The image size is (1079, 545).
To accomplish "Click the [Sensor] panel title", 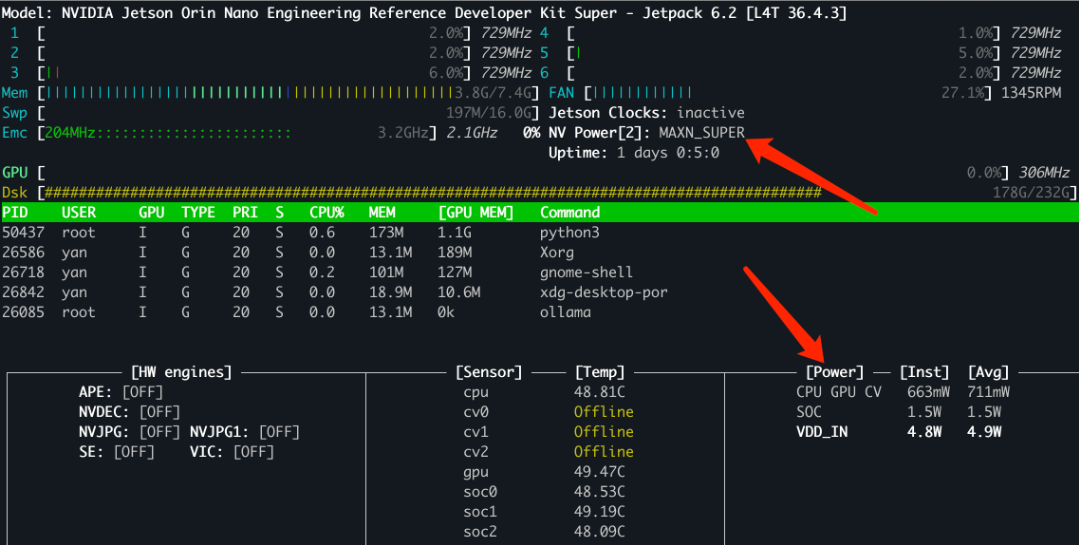I will 489,372.
